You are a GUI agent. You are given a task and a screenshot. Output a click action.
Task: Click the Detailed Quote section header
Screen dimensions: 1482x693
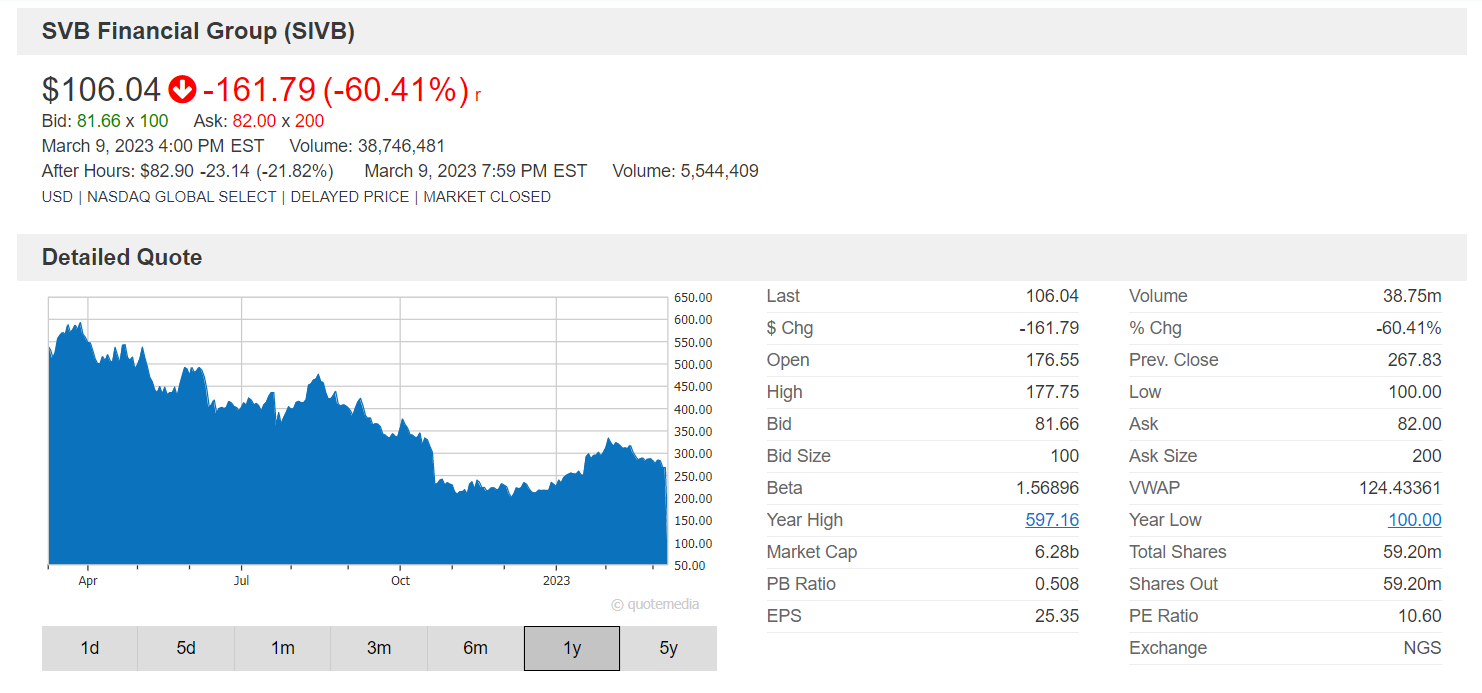point(122,257)
